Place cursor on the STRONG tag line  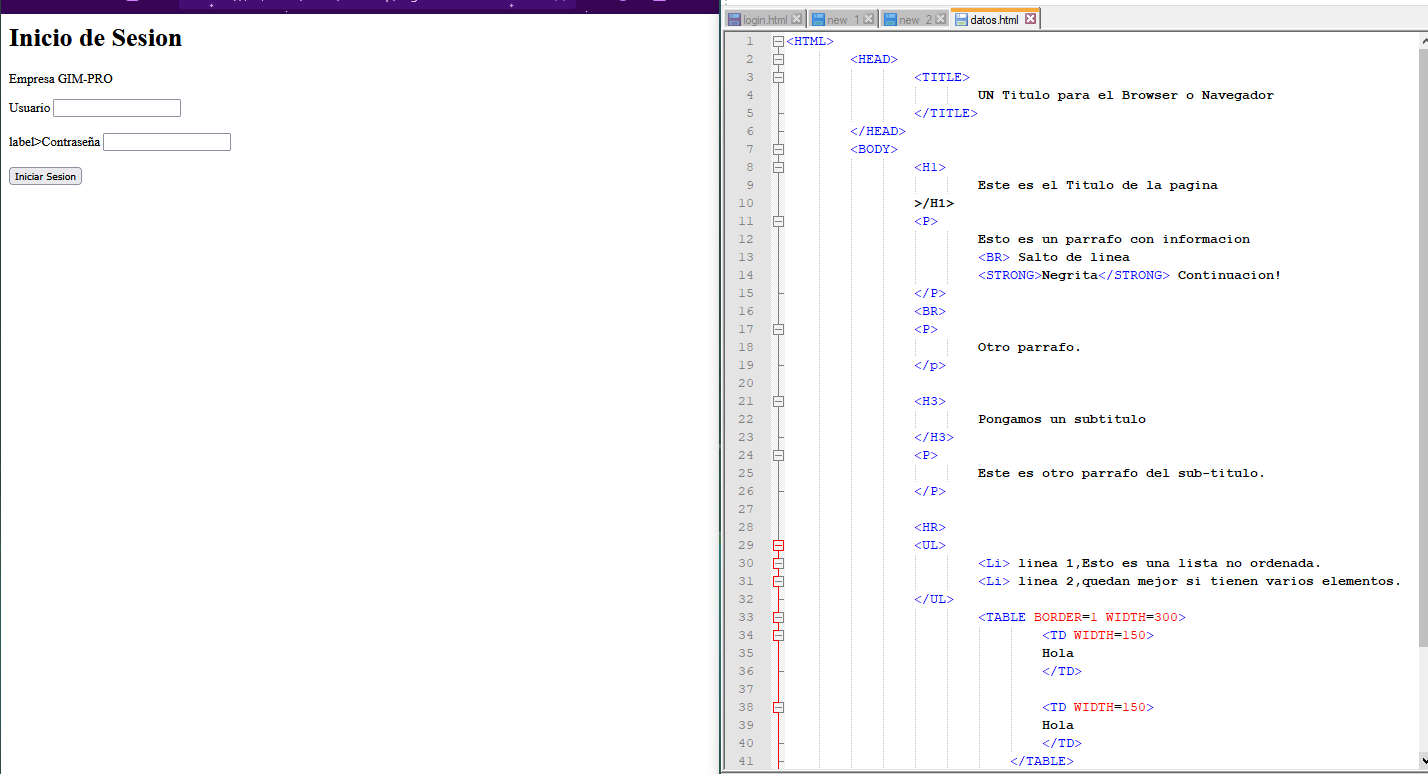pos(1128,275)
